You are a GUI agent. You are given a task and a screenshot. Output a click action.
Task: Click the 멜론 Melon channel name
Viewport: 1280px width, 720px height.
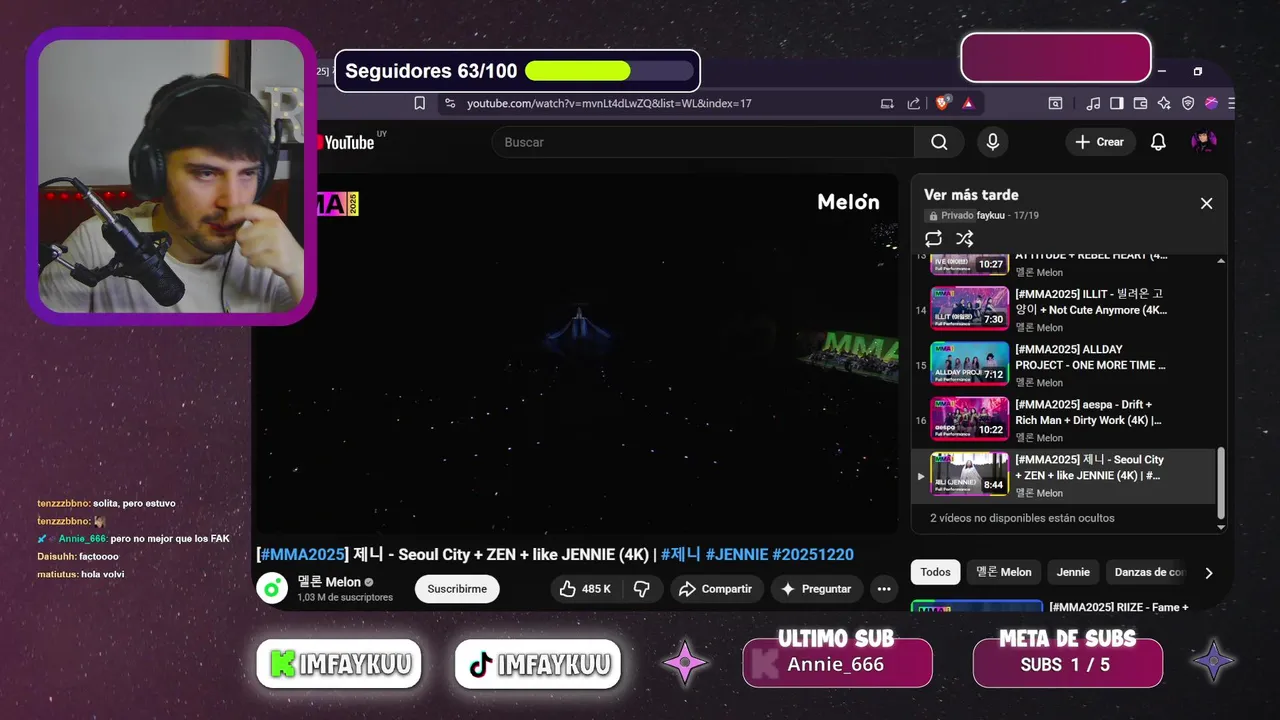(329, 582)
